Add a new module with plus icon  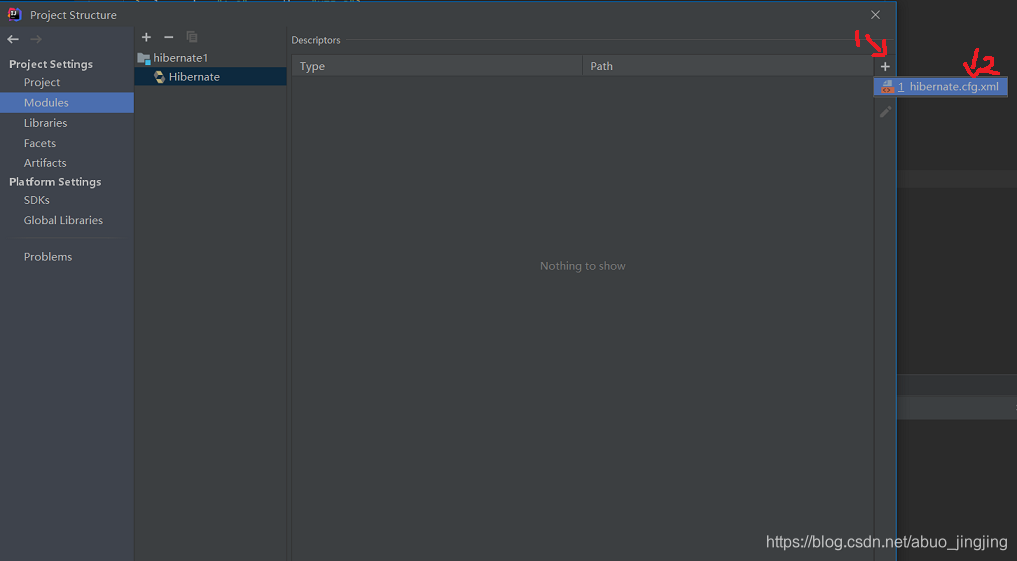tap(147, 37)
